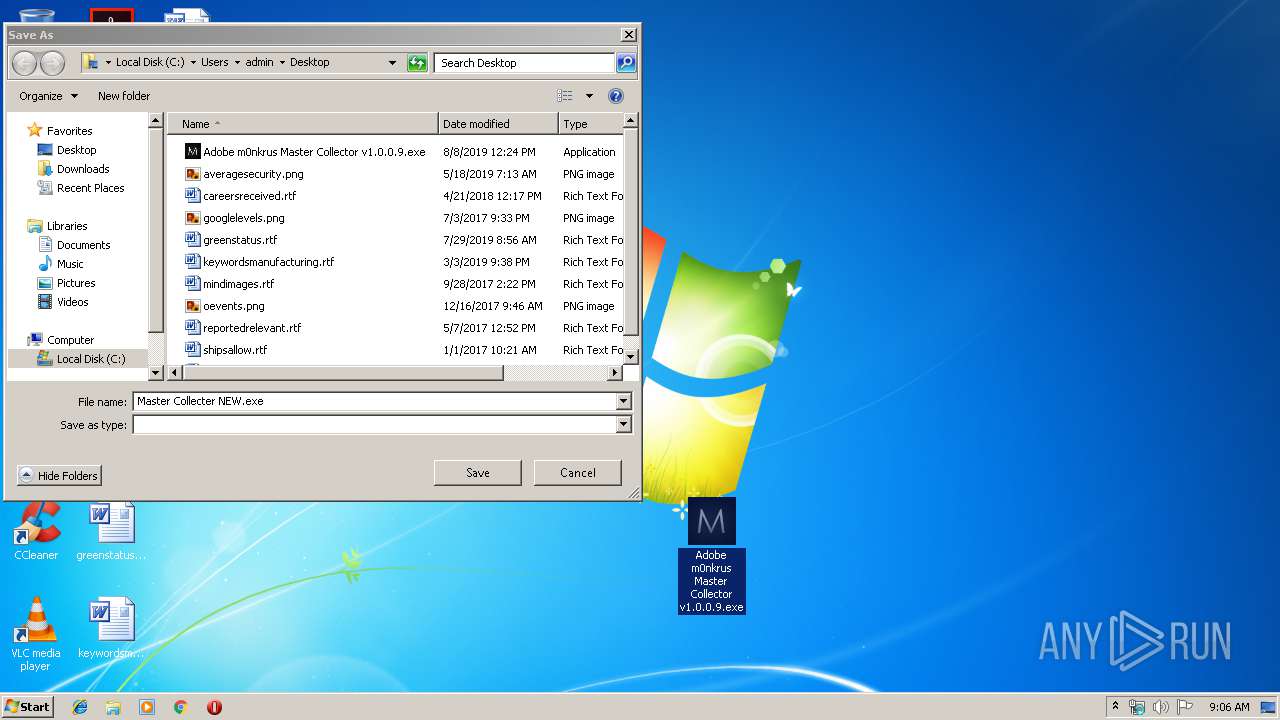Open the Documents library
This screenshot has height=720, width=1280.
click(83, 245)
